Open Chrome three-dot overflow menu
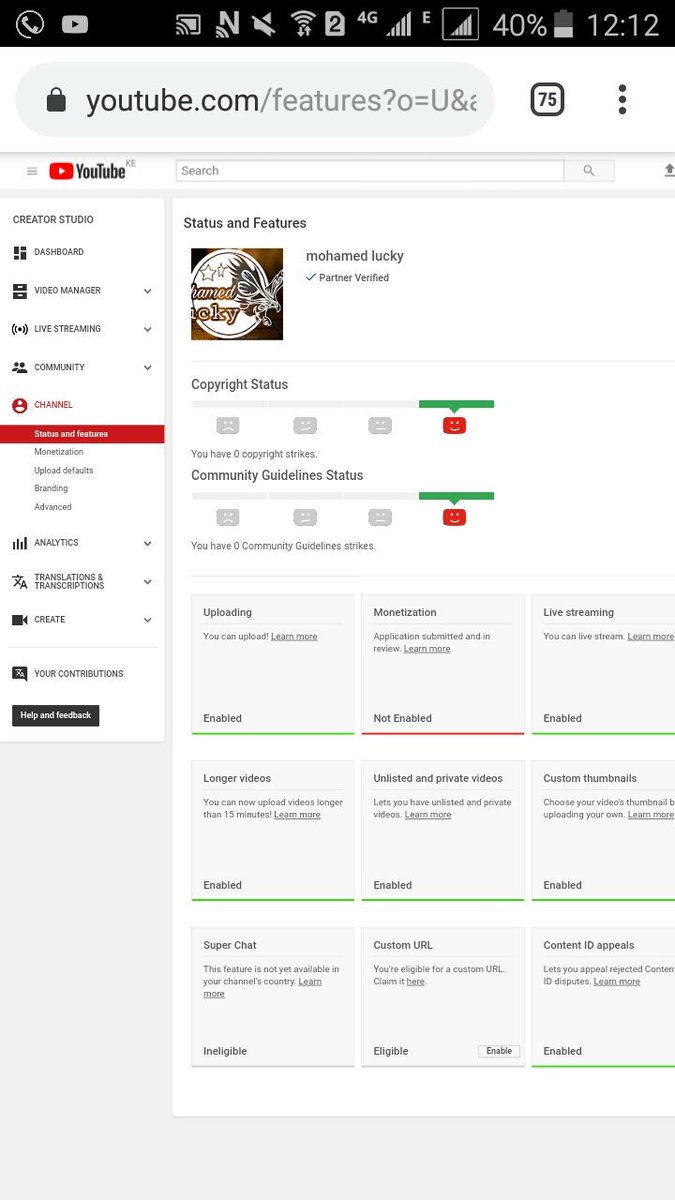This screenshot has height=1200, width=675. click(x=622, y=99)
